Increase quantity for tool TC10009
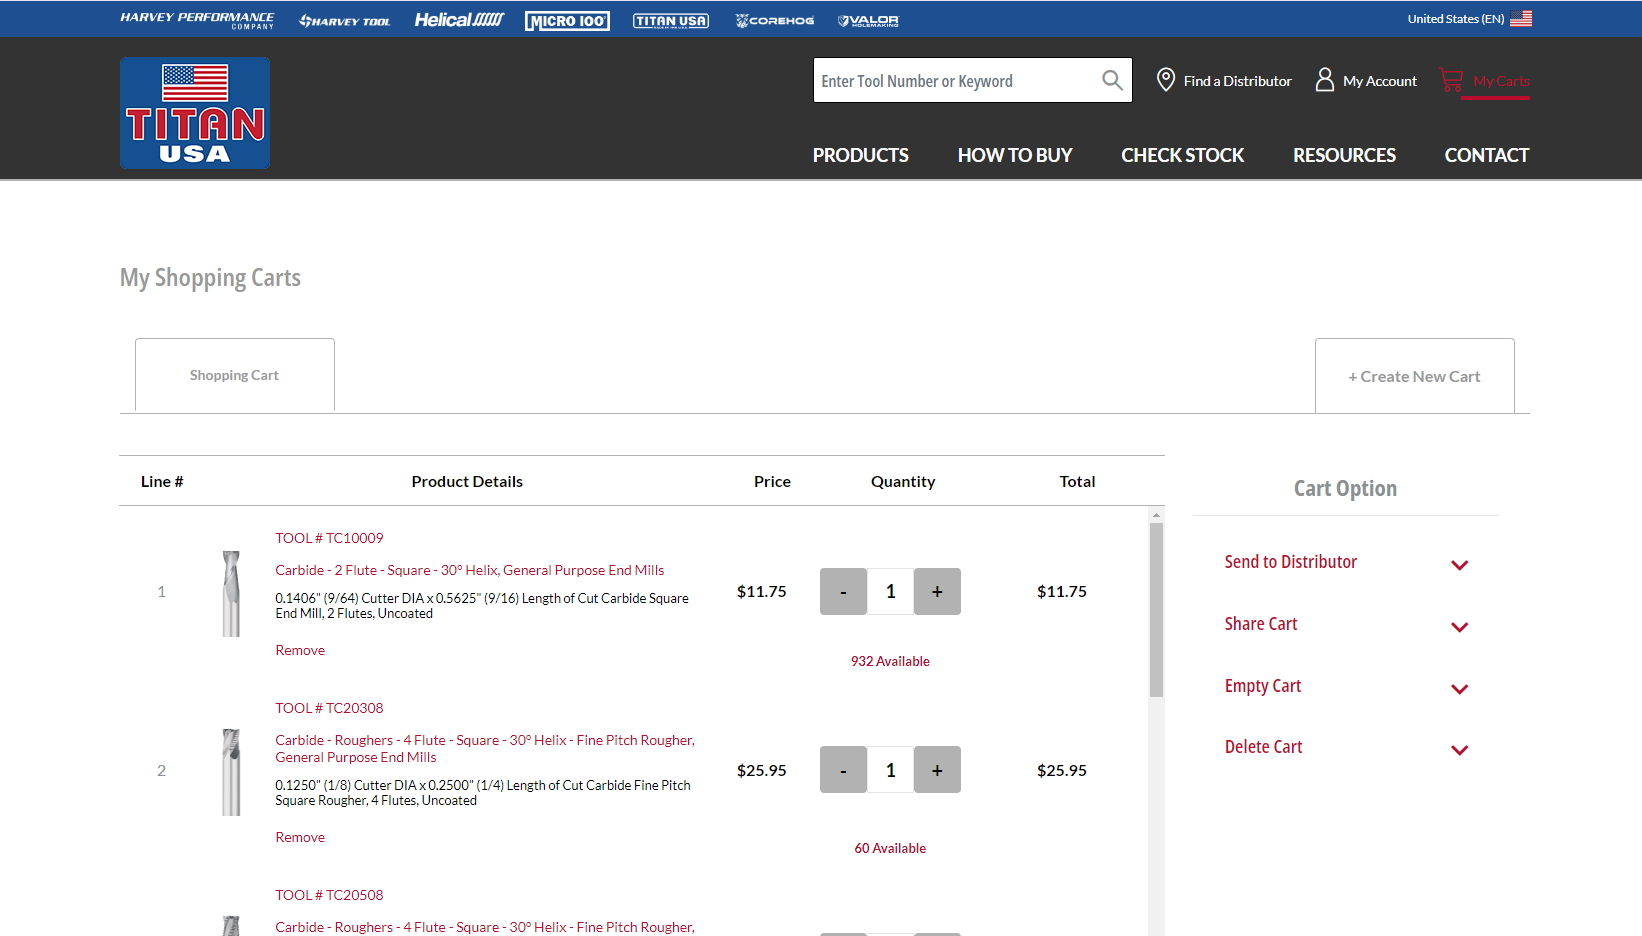The image size is (1642, 936). 937,592
